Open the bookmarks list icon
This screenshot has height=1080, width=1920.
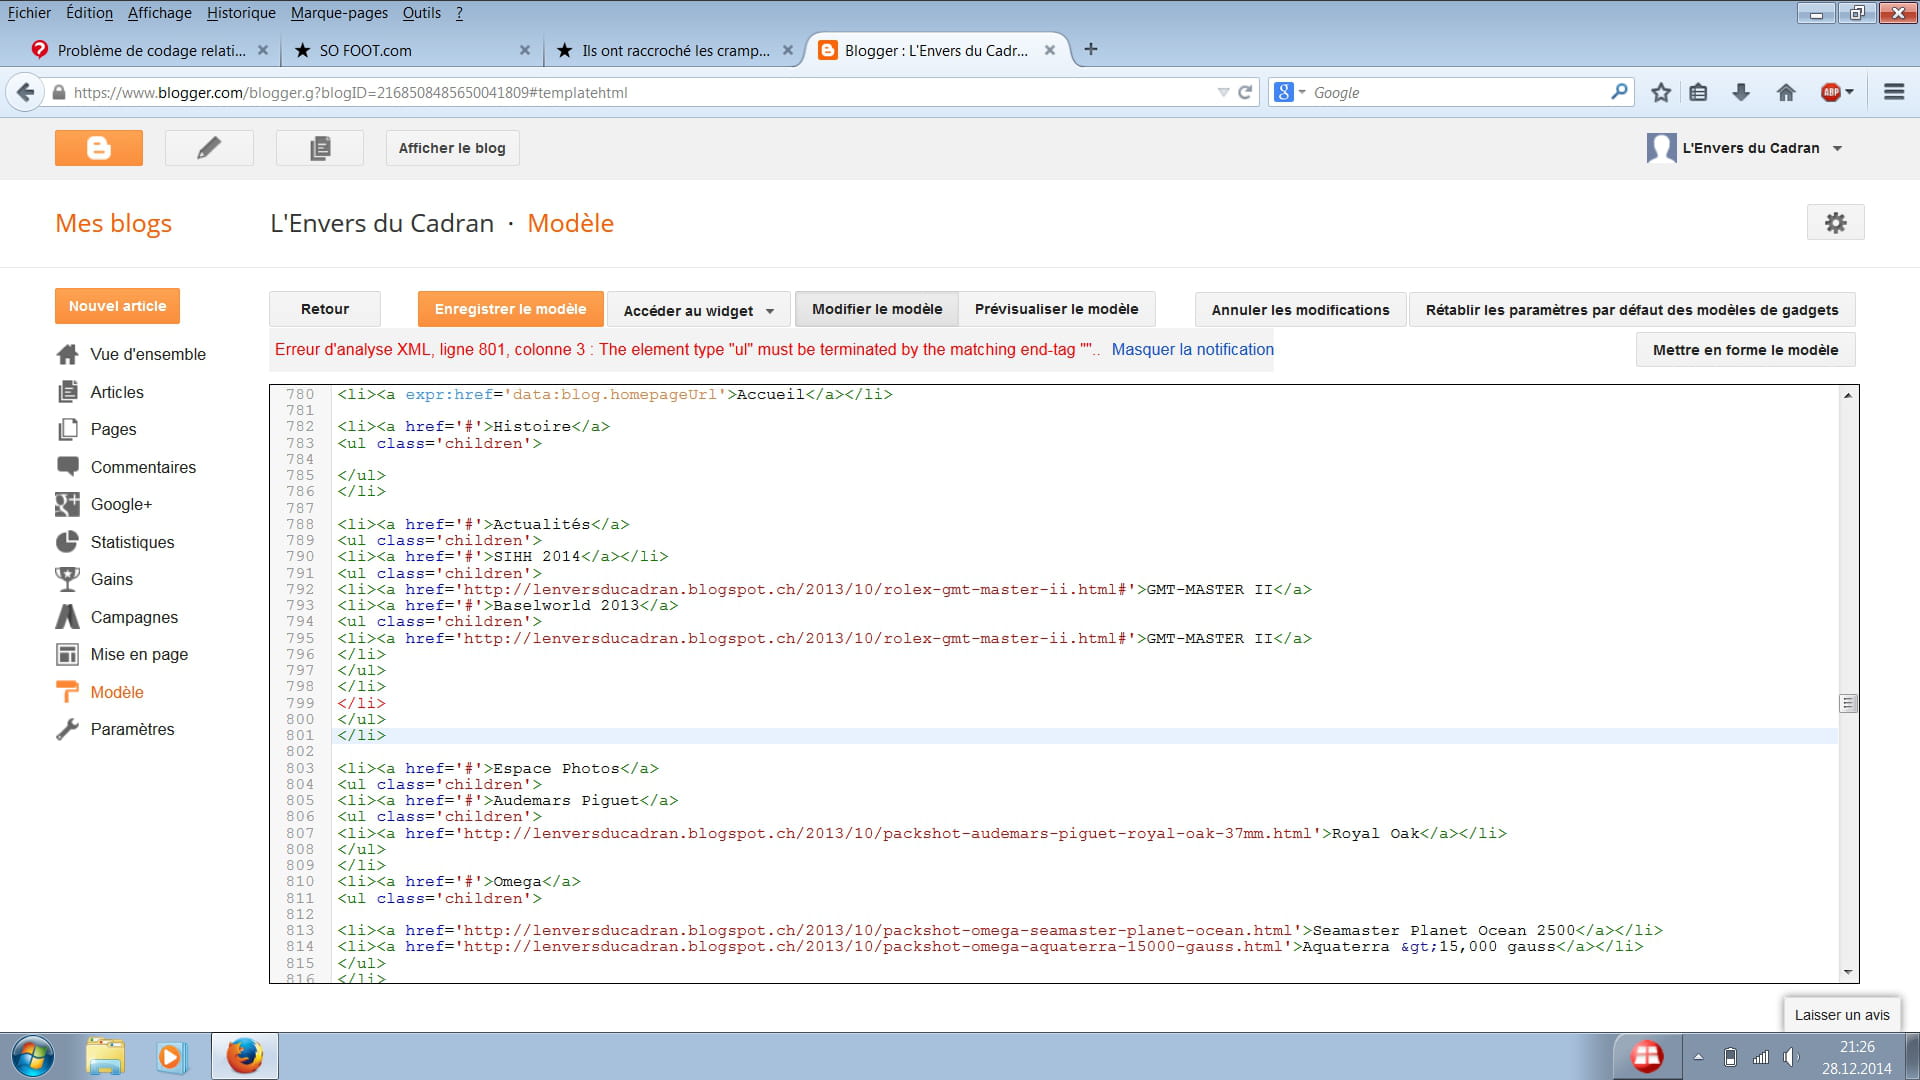pos(1698,92)
